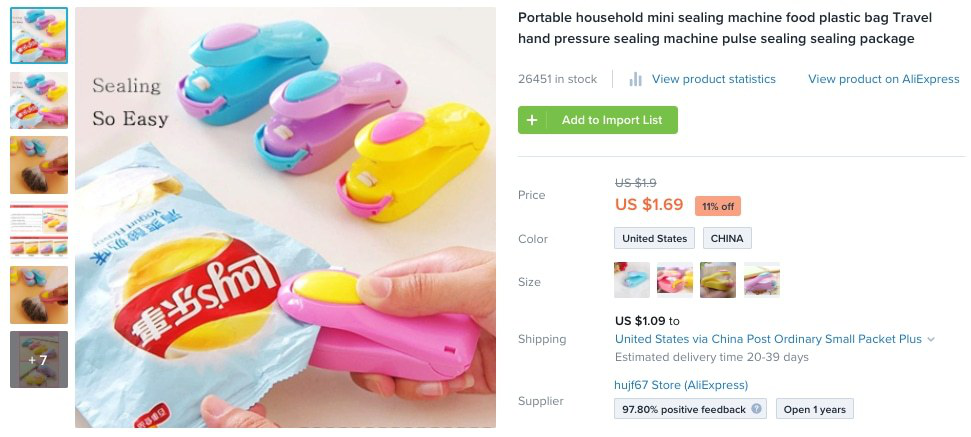The width and height of the screenshot is (971, 437).
Task: Select the United States option
Action: pos(654,239)
